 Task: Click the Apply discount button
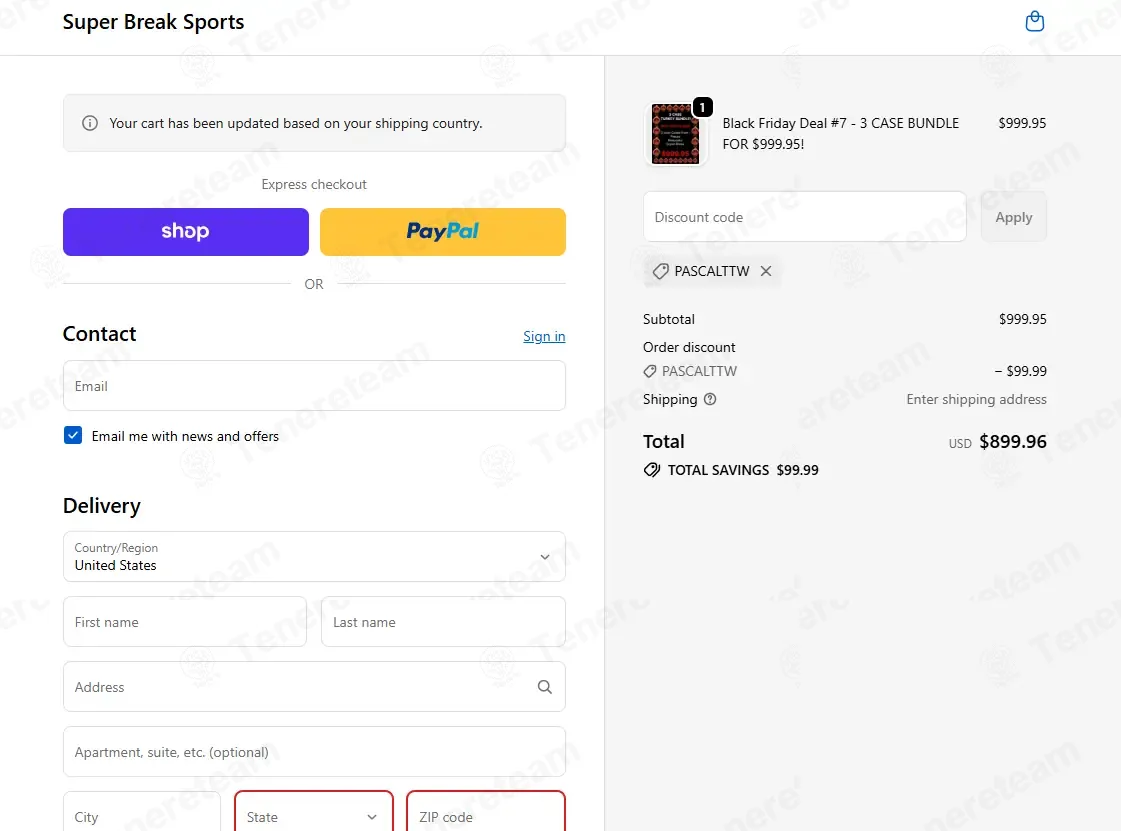[1013, 217]
